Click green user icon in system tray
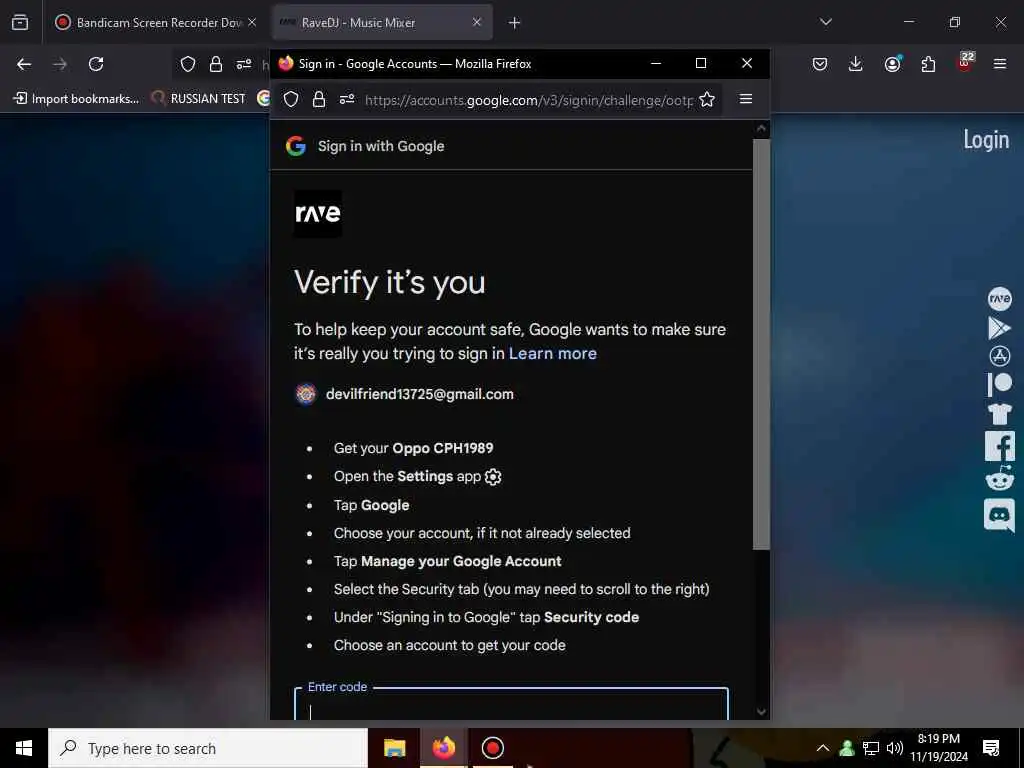The height and width of the screenshot is (768, 1024). point(846,748)
